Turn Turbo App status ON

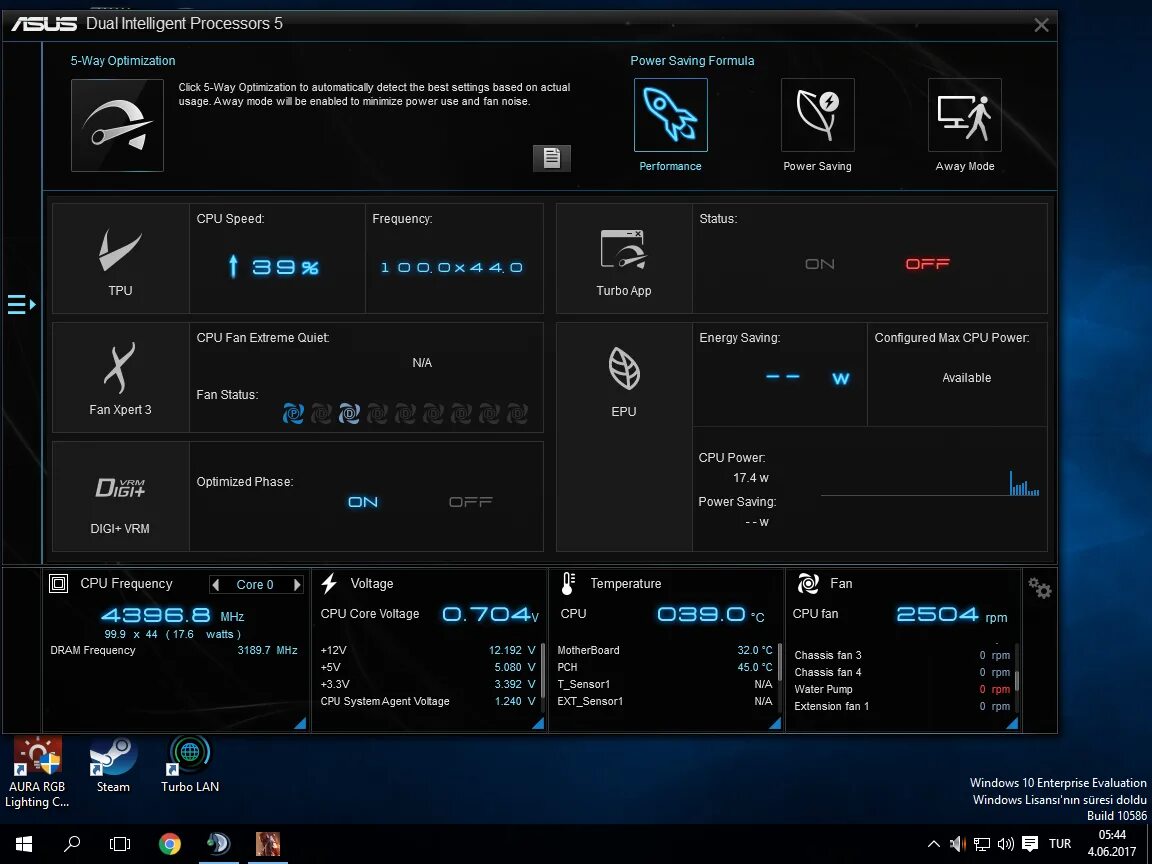point(820,264)
